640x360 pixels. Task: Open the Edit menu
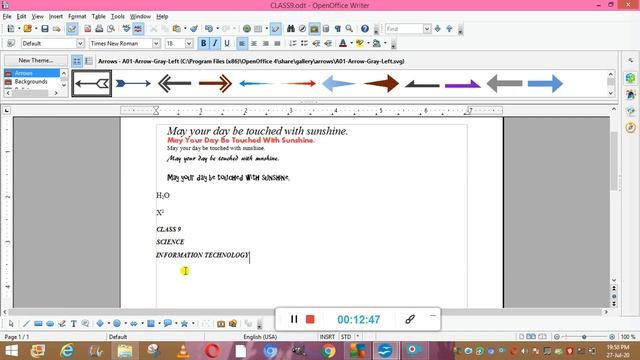[21, 16]
